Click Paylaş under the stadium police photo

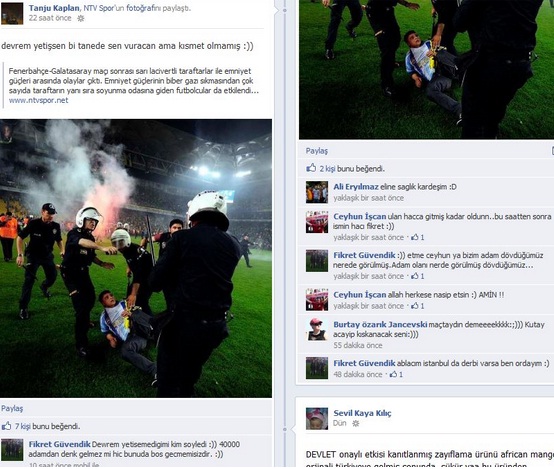[12, 409]
